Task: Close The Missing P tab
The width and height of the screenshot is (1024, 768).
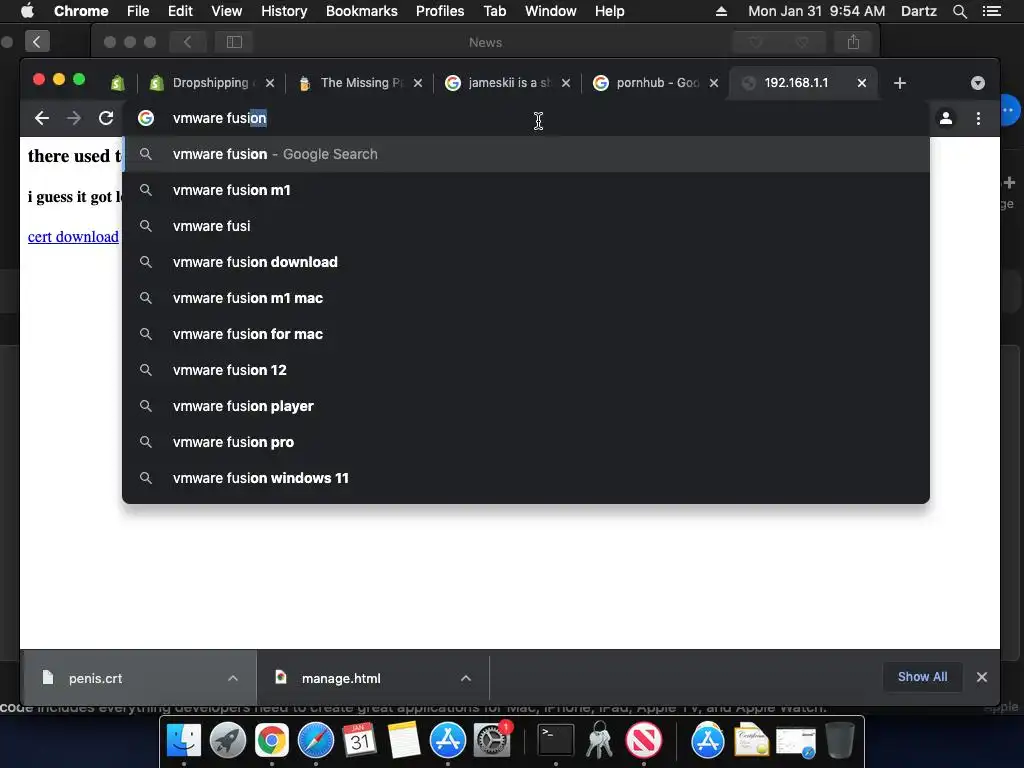Action: (x=418, y=83)
